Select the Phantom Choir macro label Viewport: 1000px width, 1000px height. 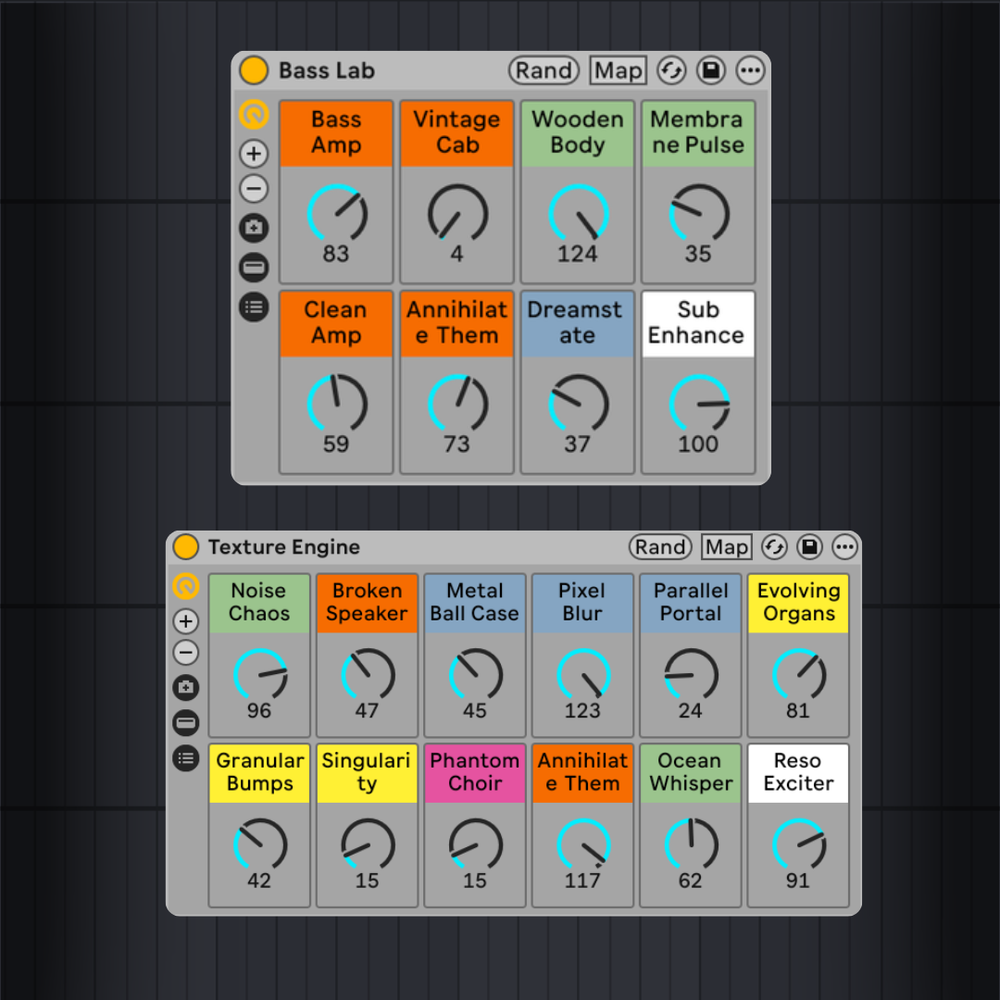pos(475,772)
